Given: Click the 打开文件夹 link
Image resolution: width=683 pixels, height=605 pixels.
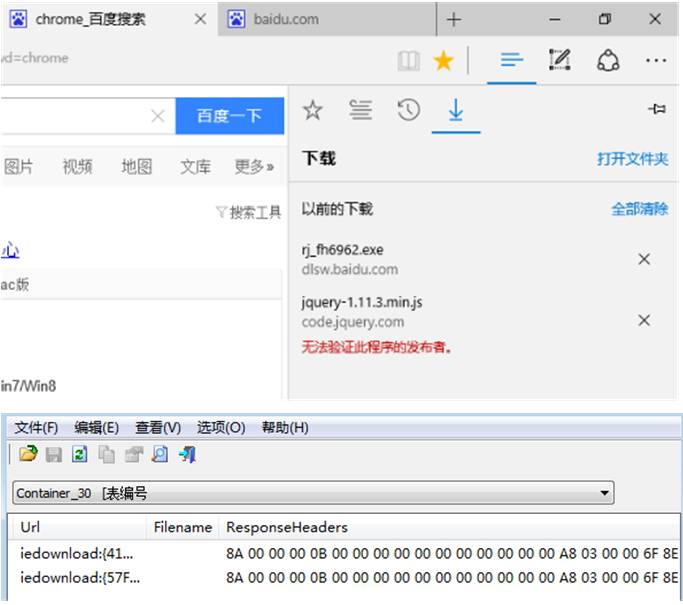Looking at the screenshot, I should click(x=632, y=159).
